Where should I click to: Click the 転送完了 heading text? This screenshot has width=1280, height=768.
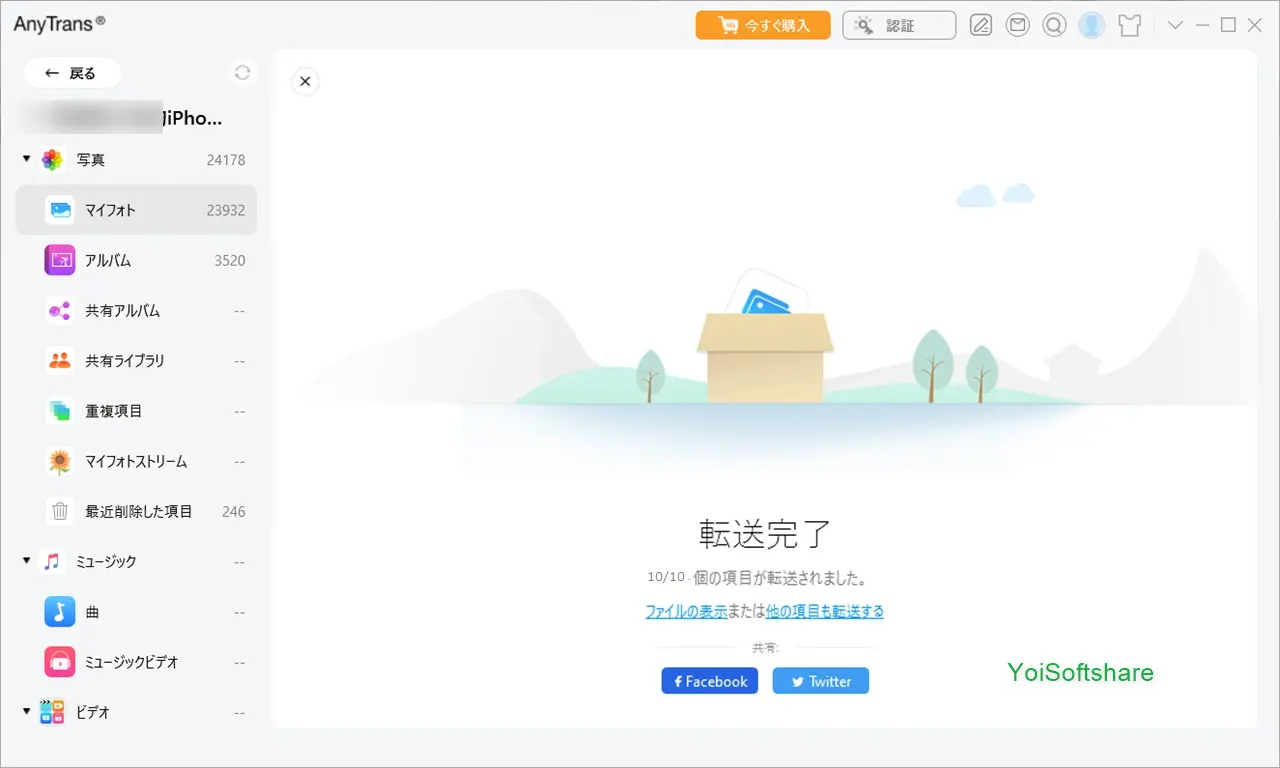pos(765,534)
